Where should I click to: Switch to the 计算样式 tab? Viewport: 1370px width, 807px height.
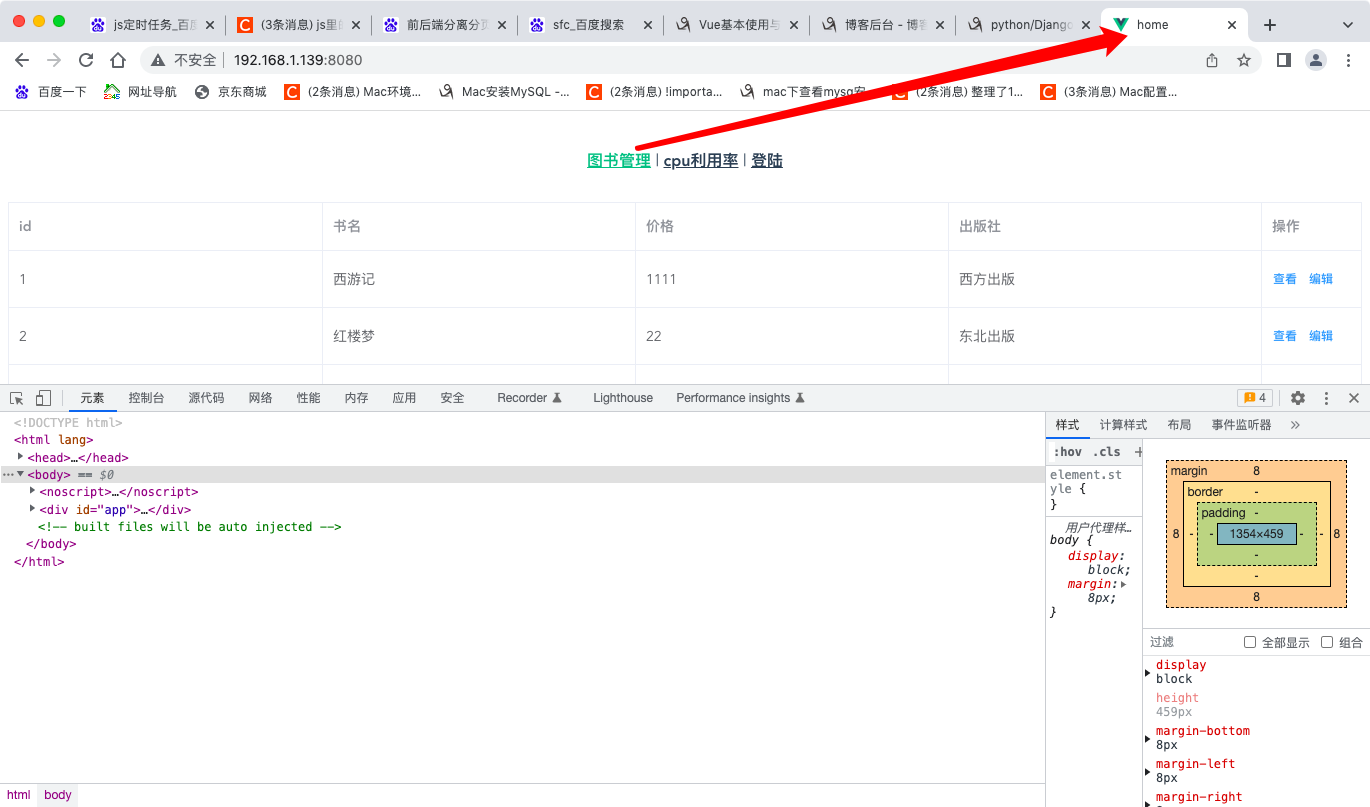pos(1123,425)
